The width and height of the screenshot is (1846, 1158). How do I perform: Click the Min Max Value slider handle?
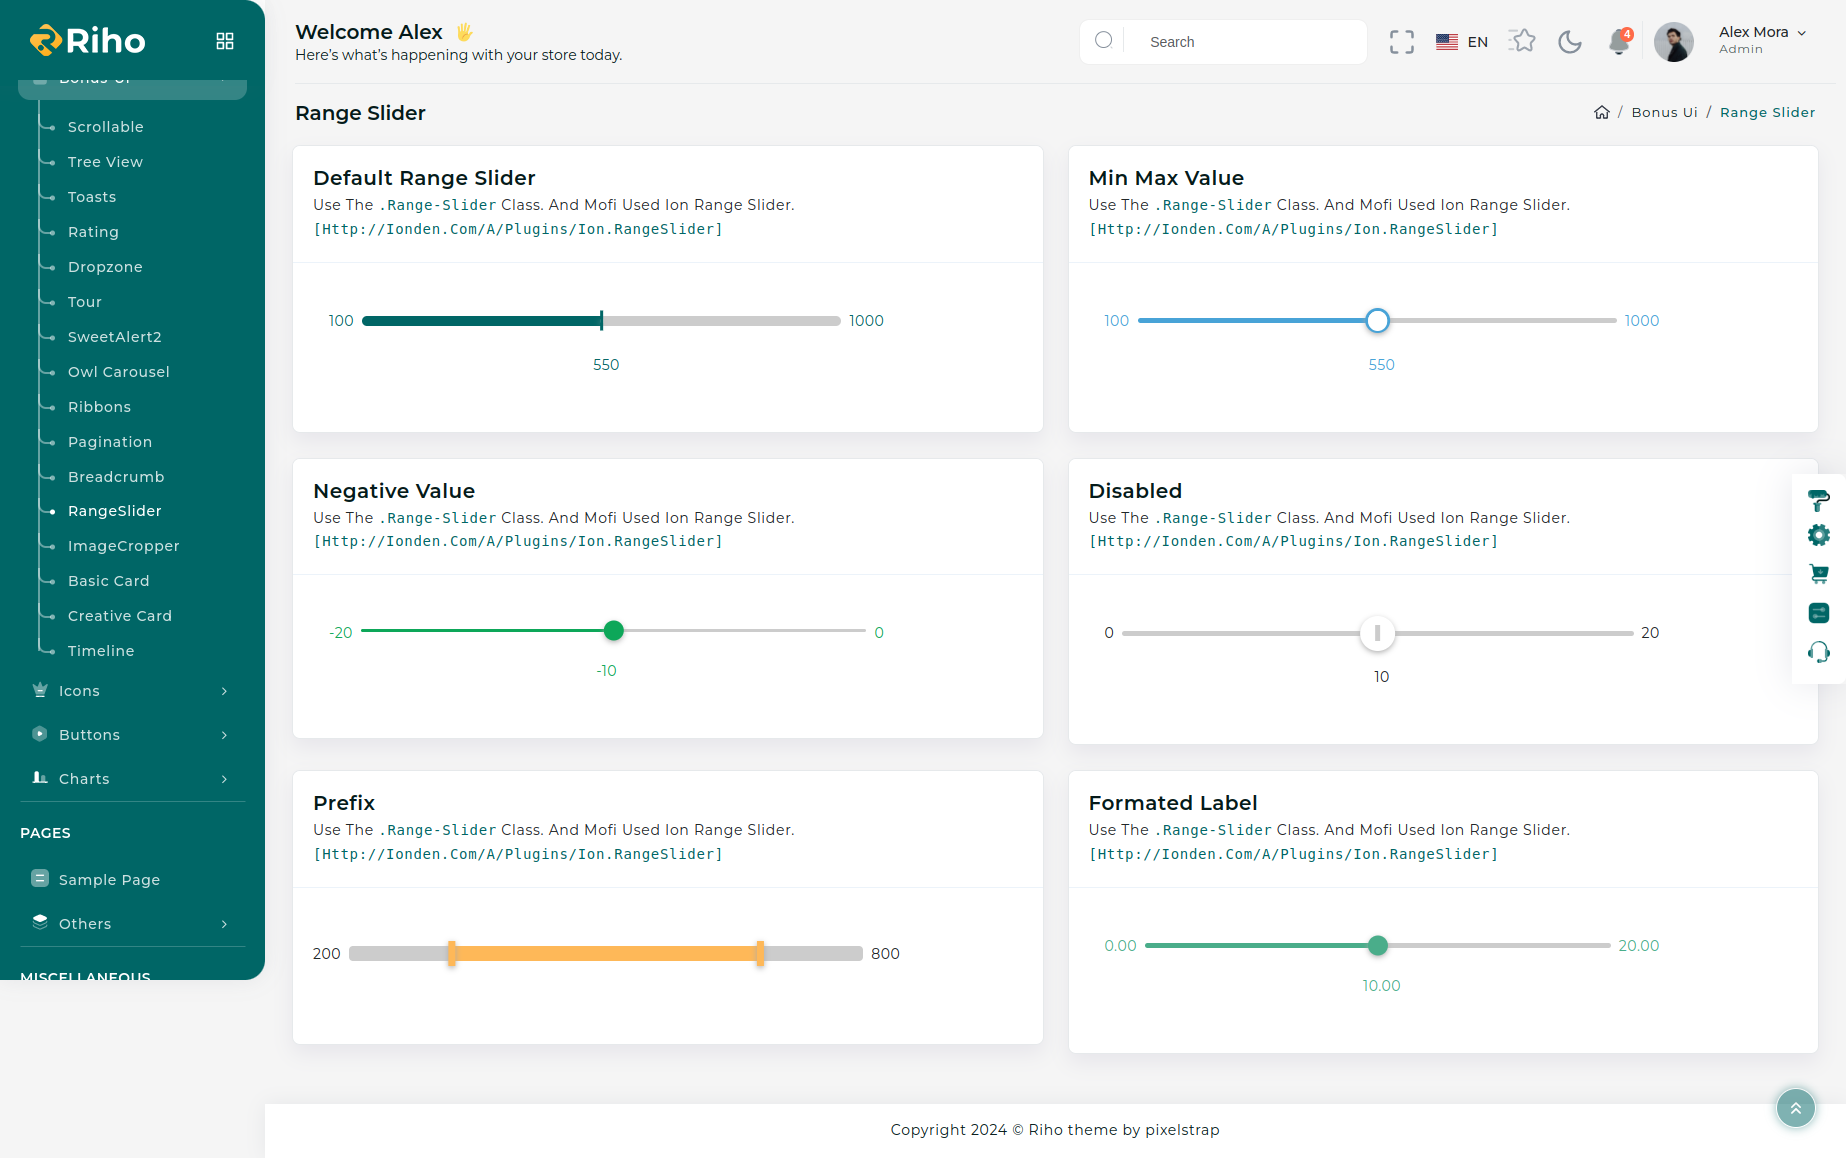click(1377, 321)
